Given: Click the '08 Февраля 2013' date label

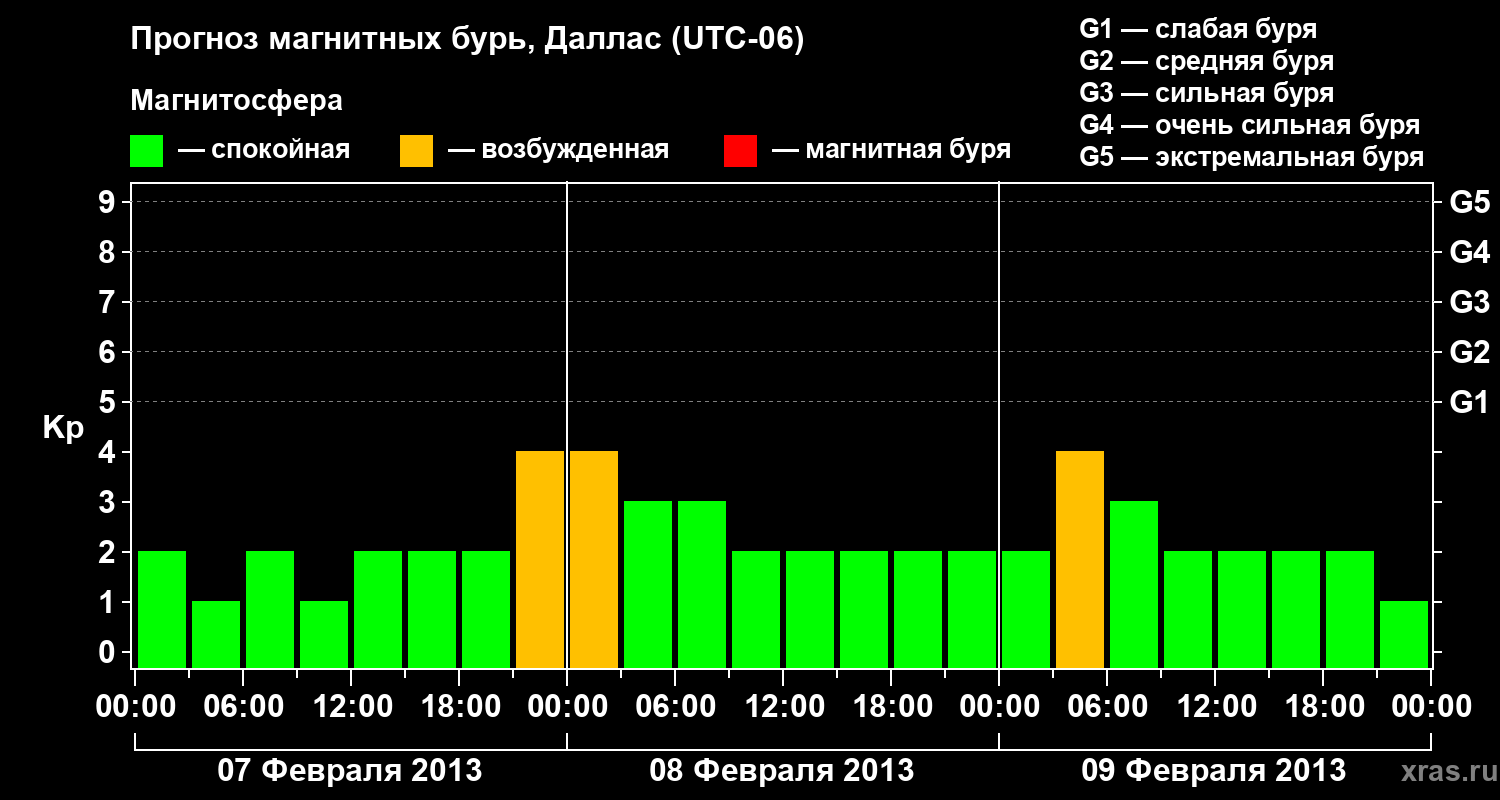Looking at the screenshot, I should click(x=782, y=771).
